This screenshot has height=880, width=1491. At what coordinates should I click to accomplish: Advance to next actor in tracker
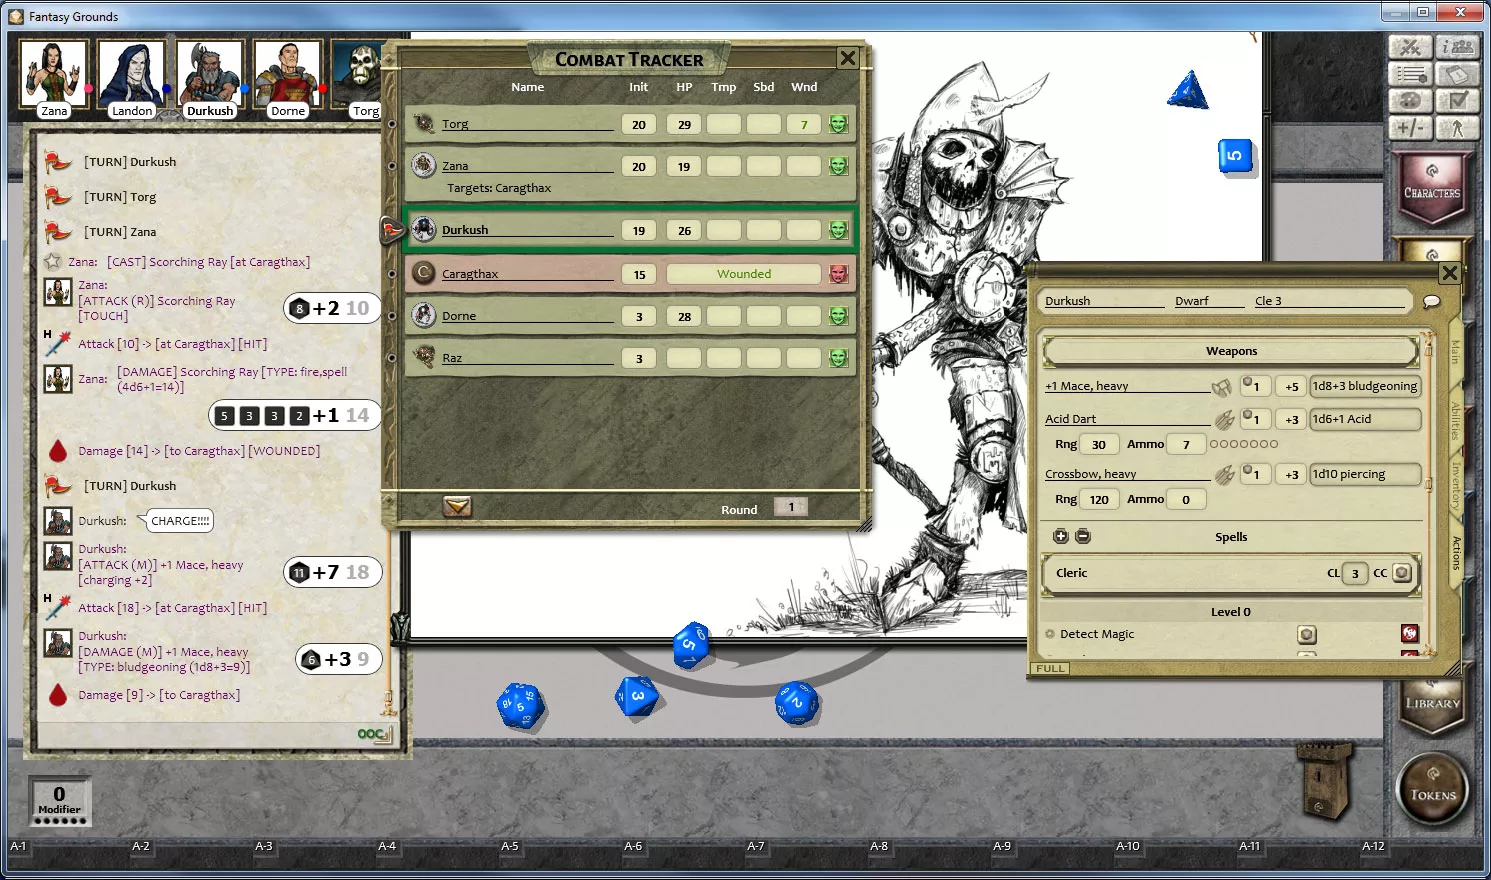pyautogui.click(x=457, y=507)
